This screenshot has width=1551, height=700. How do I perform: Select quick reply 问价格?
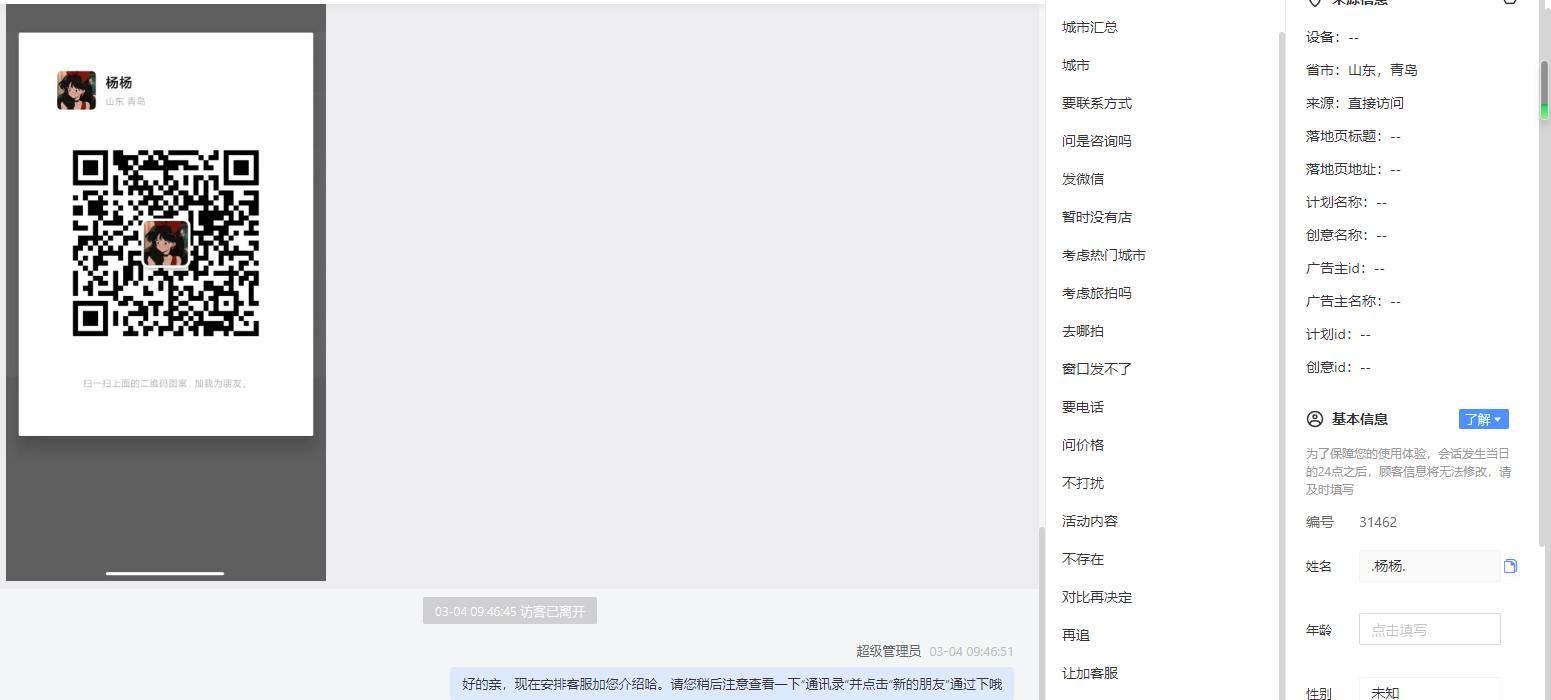[x=1083, y=445]
